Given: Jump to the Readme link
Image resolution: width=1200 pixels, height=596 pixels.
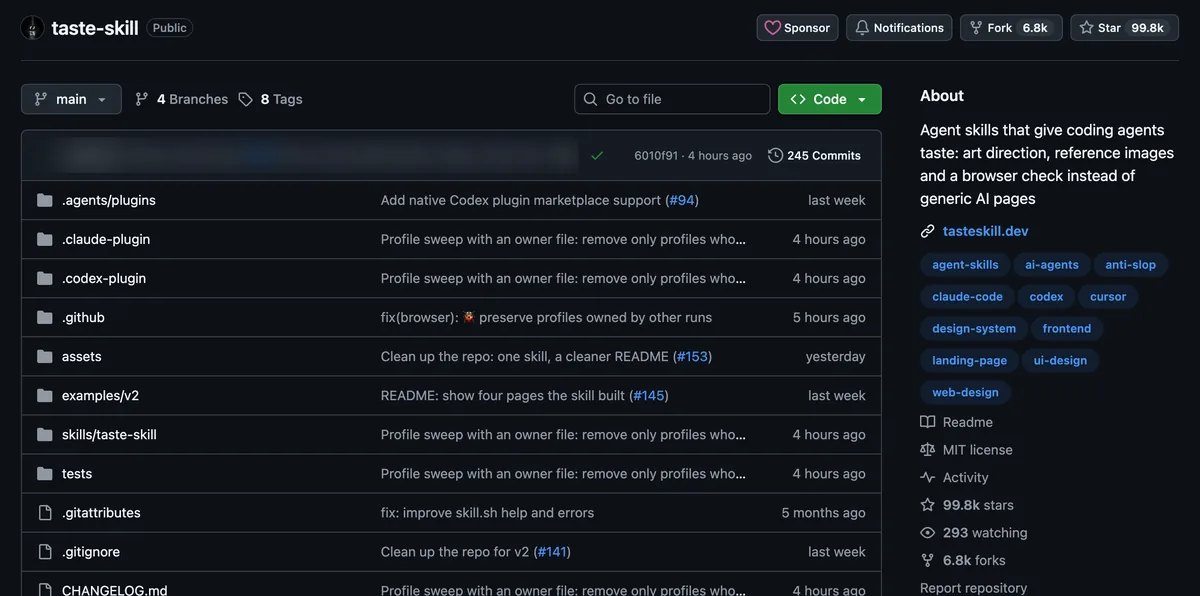Looking at the screenshot, I should pyautogui.click(x=957, y=422).
